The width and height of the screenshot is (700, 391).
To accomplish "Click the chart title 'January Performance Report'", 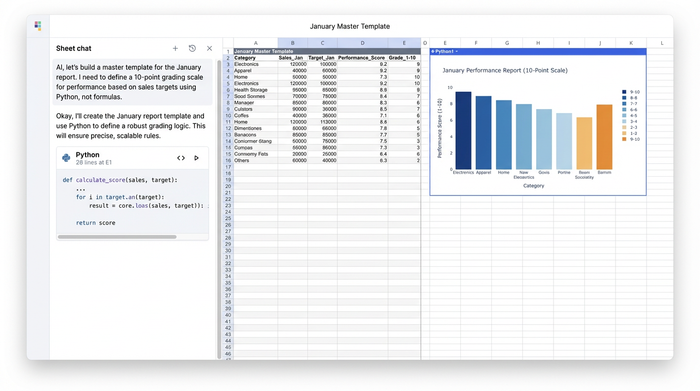I will (505, 71).
